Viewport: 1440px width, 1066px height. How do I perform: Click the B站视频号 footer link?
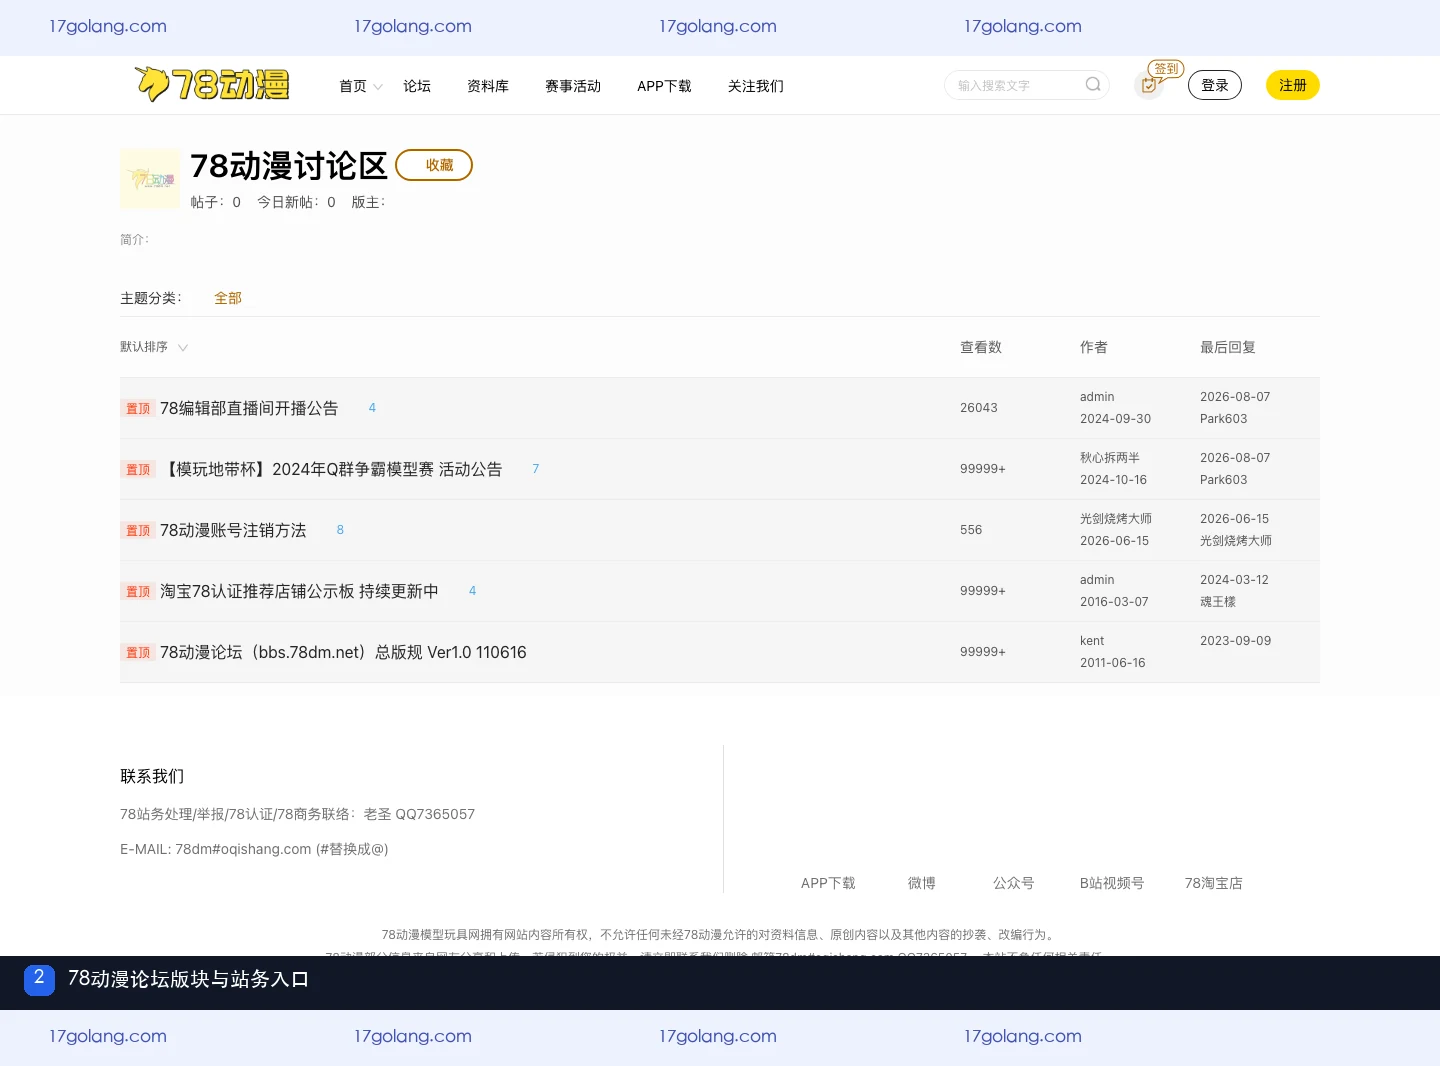(x=1112, y=883)
